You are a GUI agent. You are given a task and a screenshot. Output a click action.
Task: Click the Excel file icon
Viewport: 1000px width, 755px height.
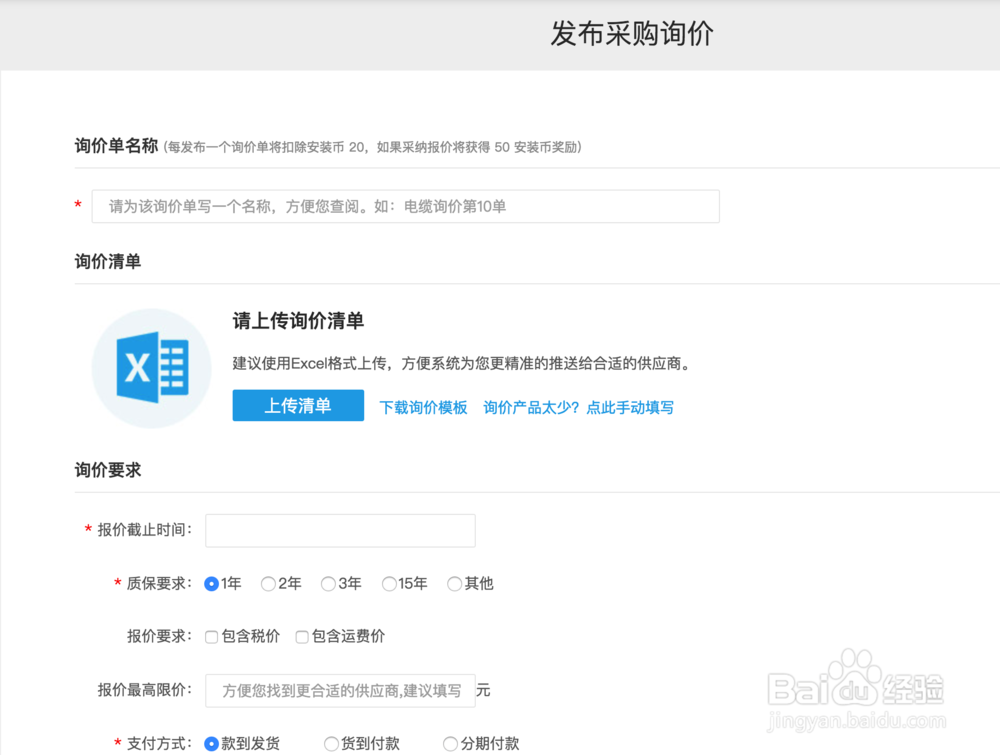pos(152,368)
